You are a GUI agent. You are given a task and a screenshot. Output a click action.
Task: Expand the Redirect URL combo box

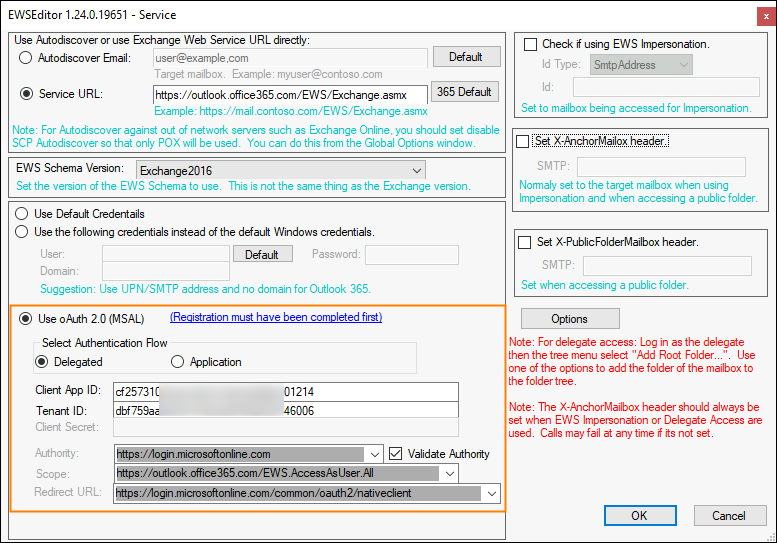point(492,493)
